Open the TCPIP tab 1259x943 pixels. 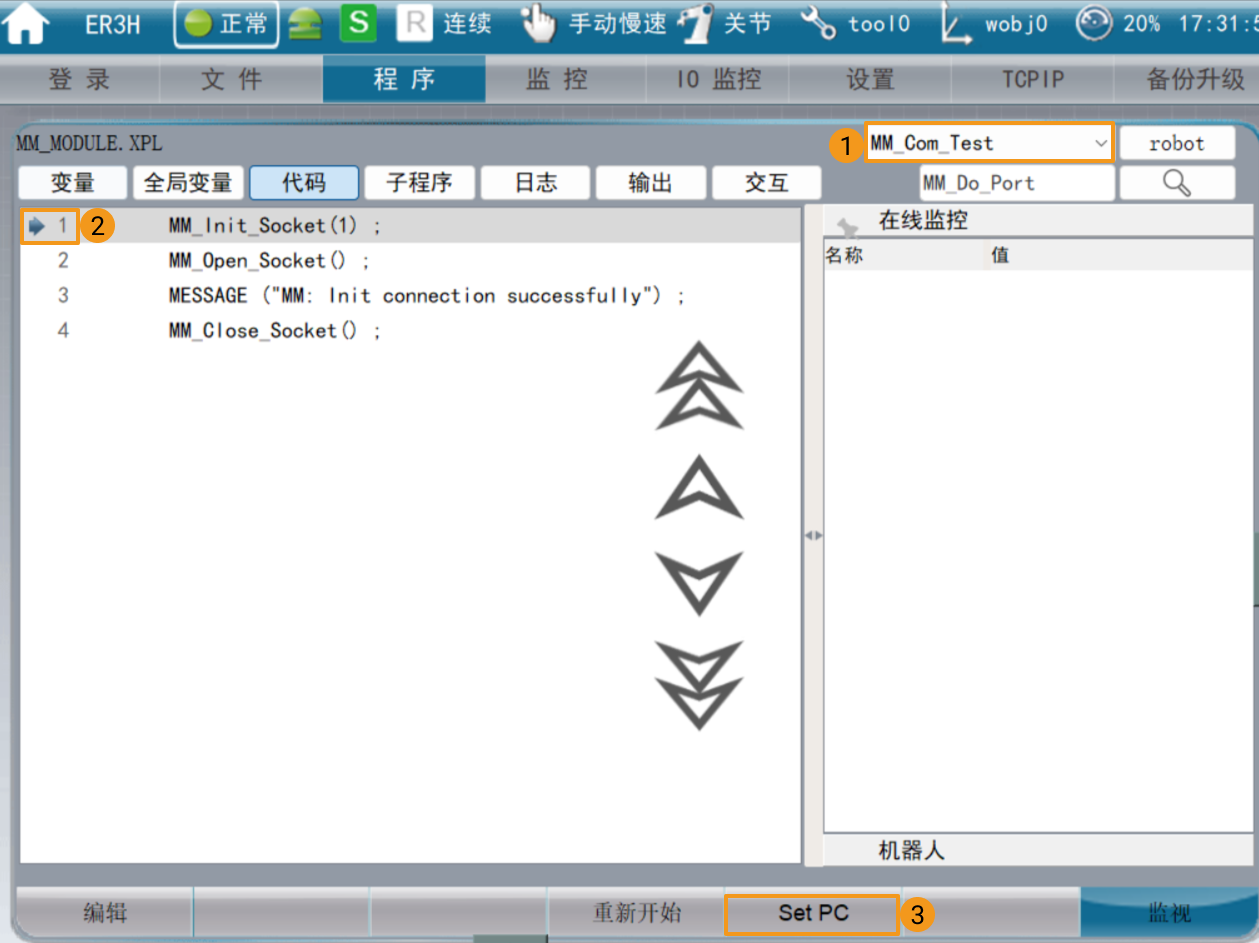[x=1033, y=80]
